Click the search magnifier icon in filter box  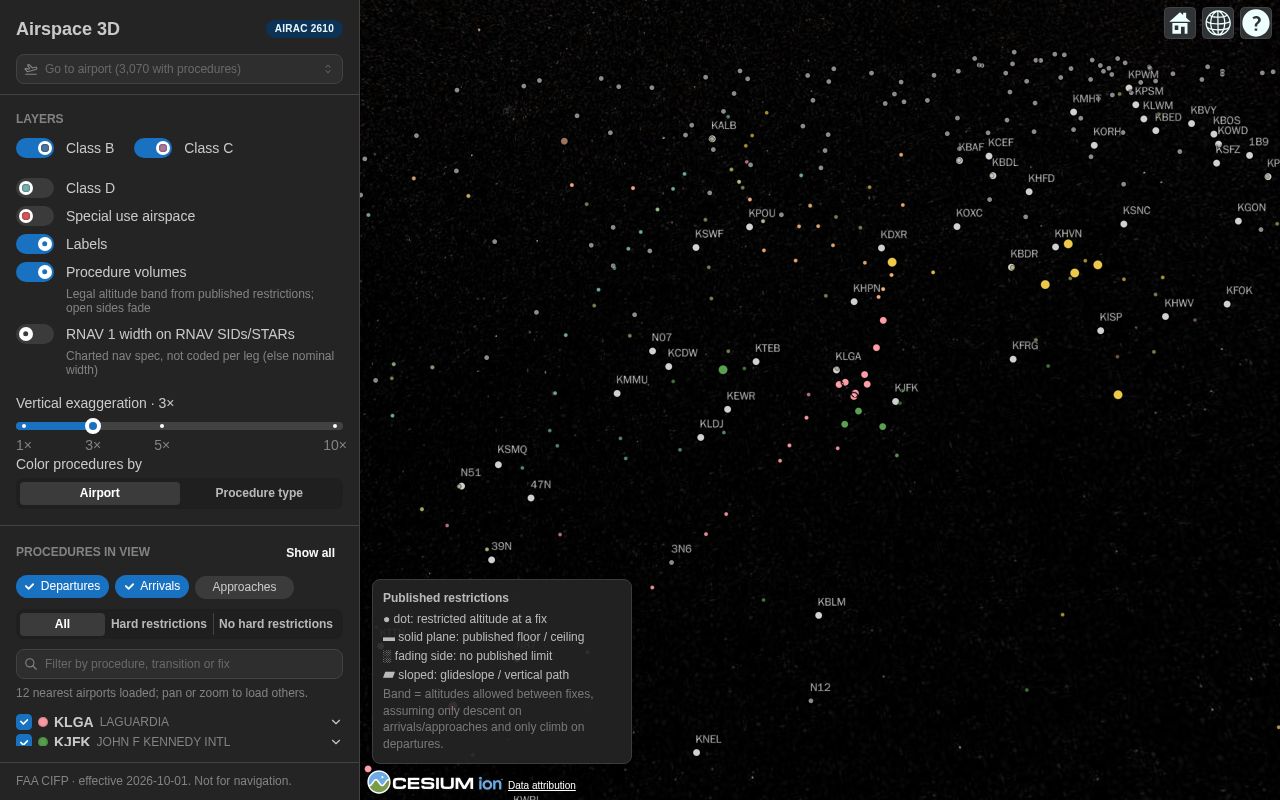click(31, 664)
